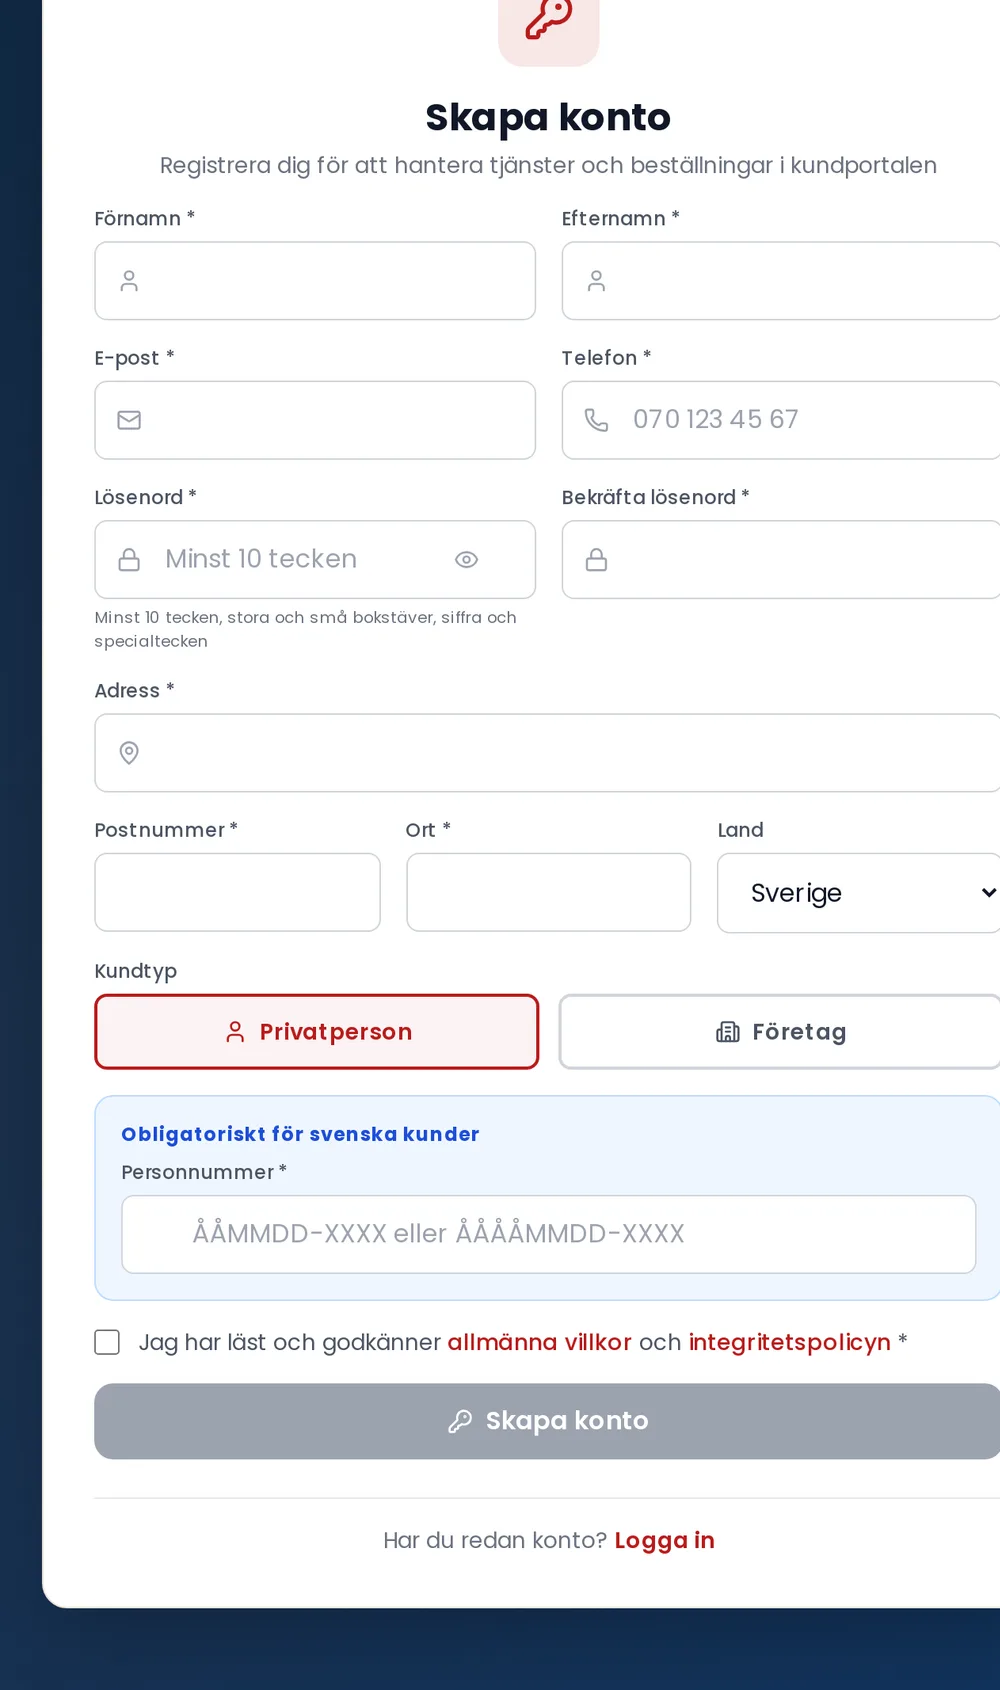Viewport: 1000px width, 1690px height.
Task: Click the password requirements hint text
Action: pos(305,629)
